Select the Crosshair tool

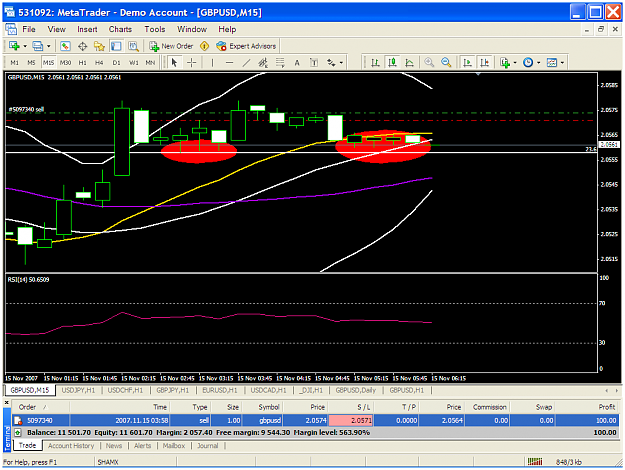[x=191, y=63]
